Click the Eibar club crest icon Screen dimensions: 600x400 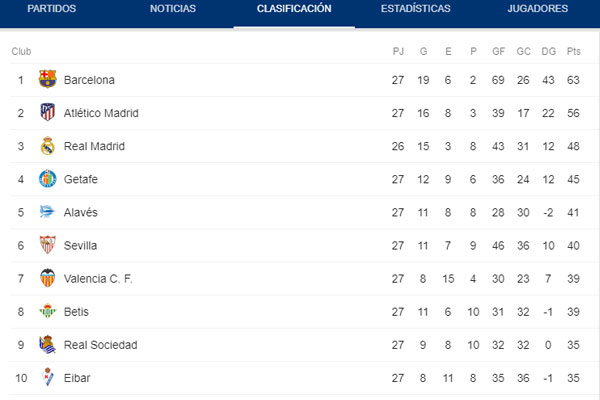(47, 378)
